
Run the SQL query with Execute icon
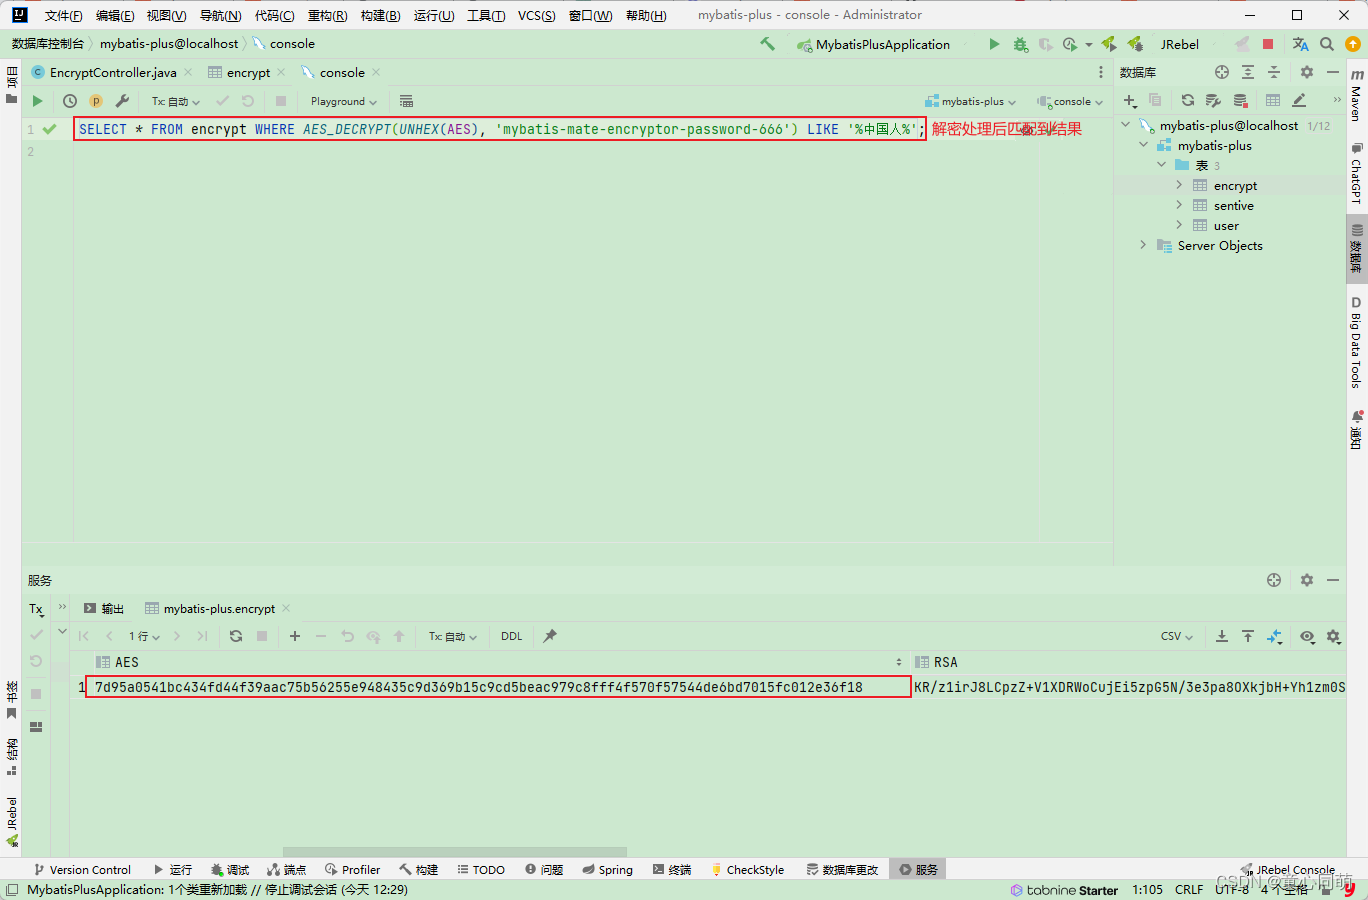click(37, 101)
